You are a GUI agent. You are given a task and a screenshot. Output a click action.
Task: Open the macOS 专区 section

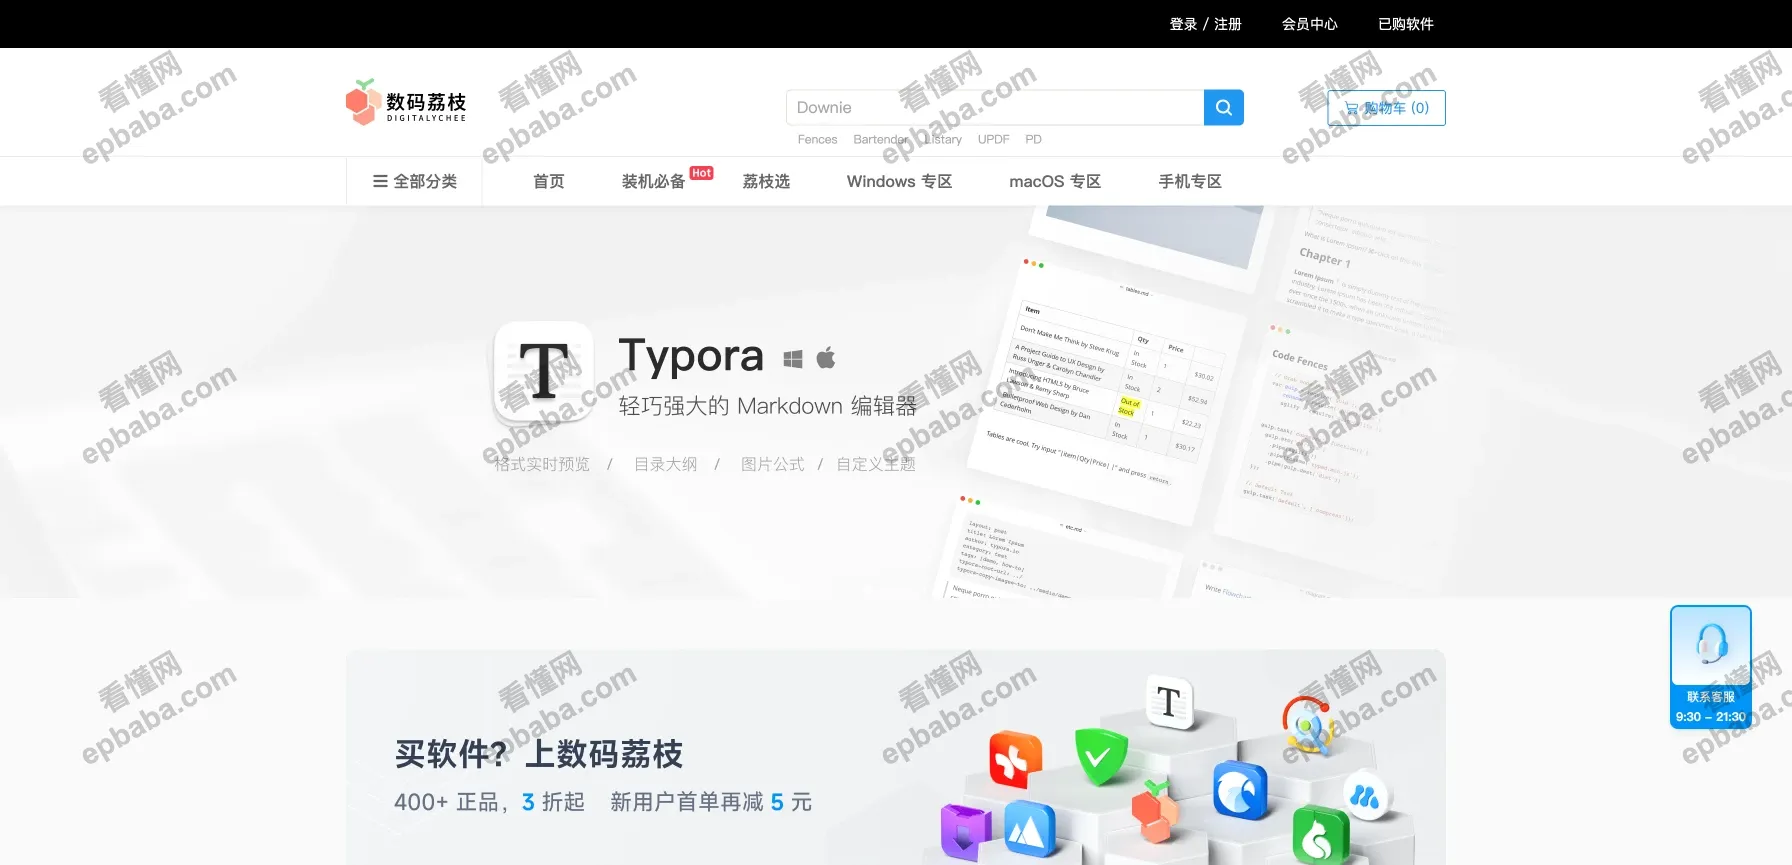point(1055,182)
